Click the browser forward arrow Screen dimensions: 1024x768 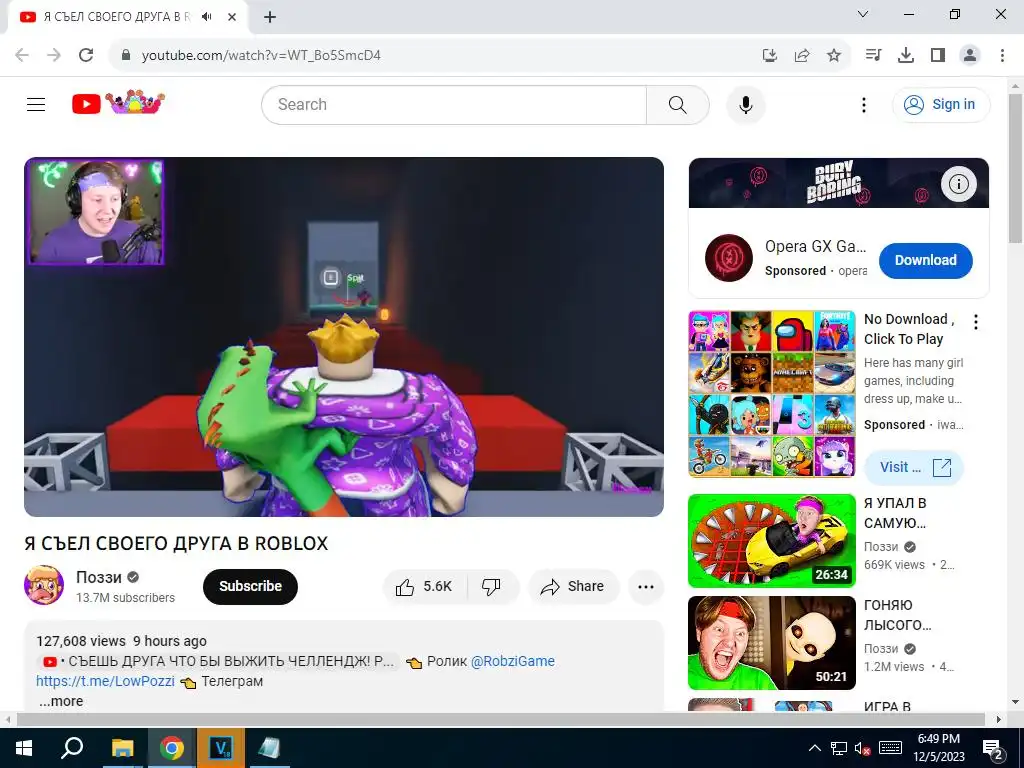coord(54,55)
